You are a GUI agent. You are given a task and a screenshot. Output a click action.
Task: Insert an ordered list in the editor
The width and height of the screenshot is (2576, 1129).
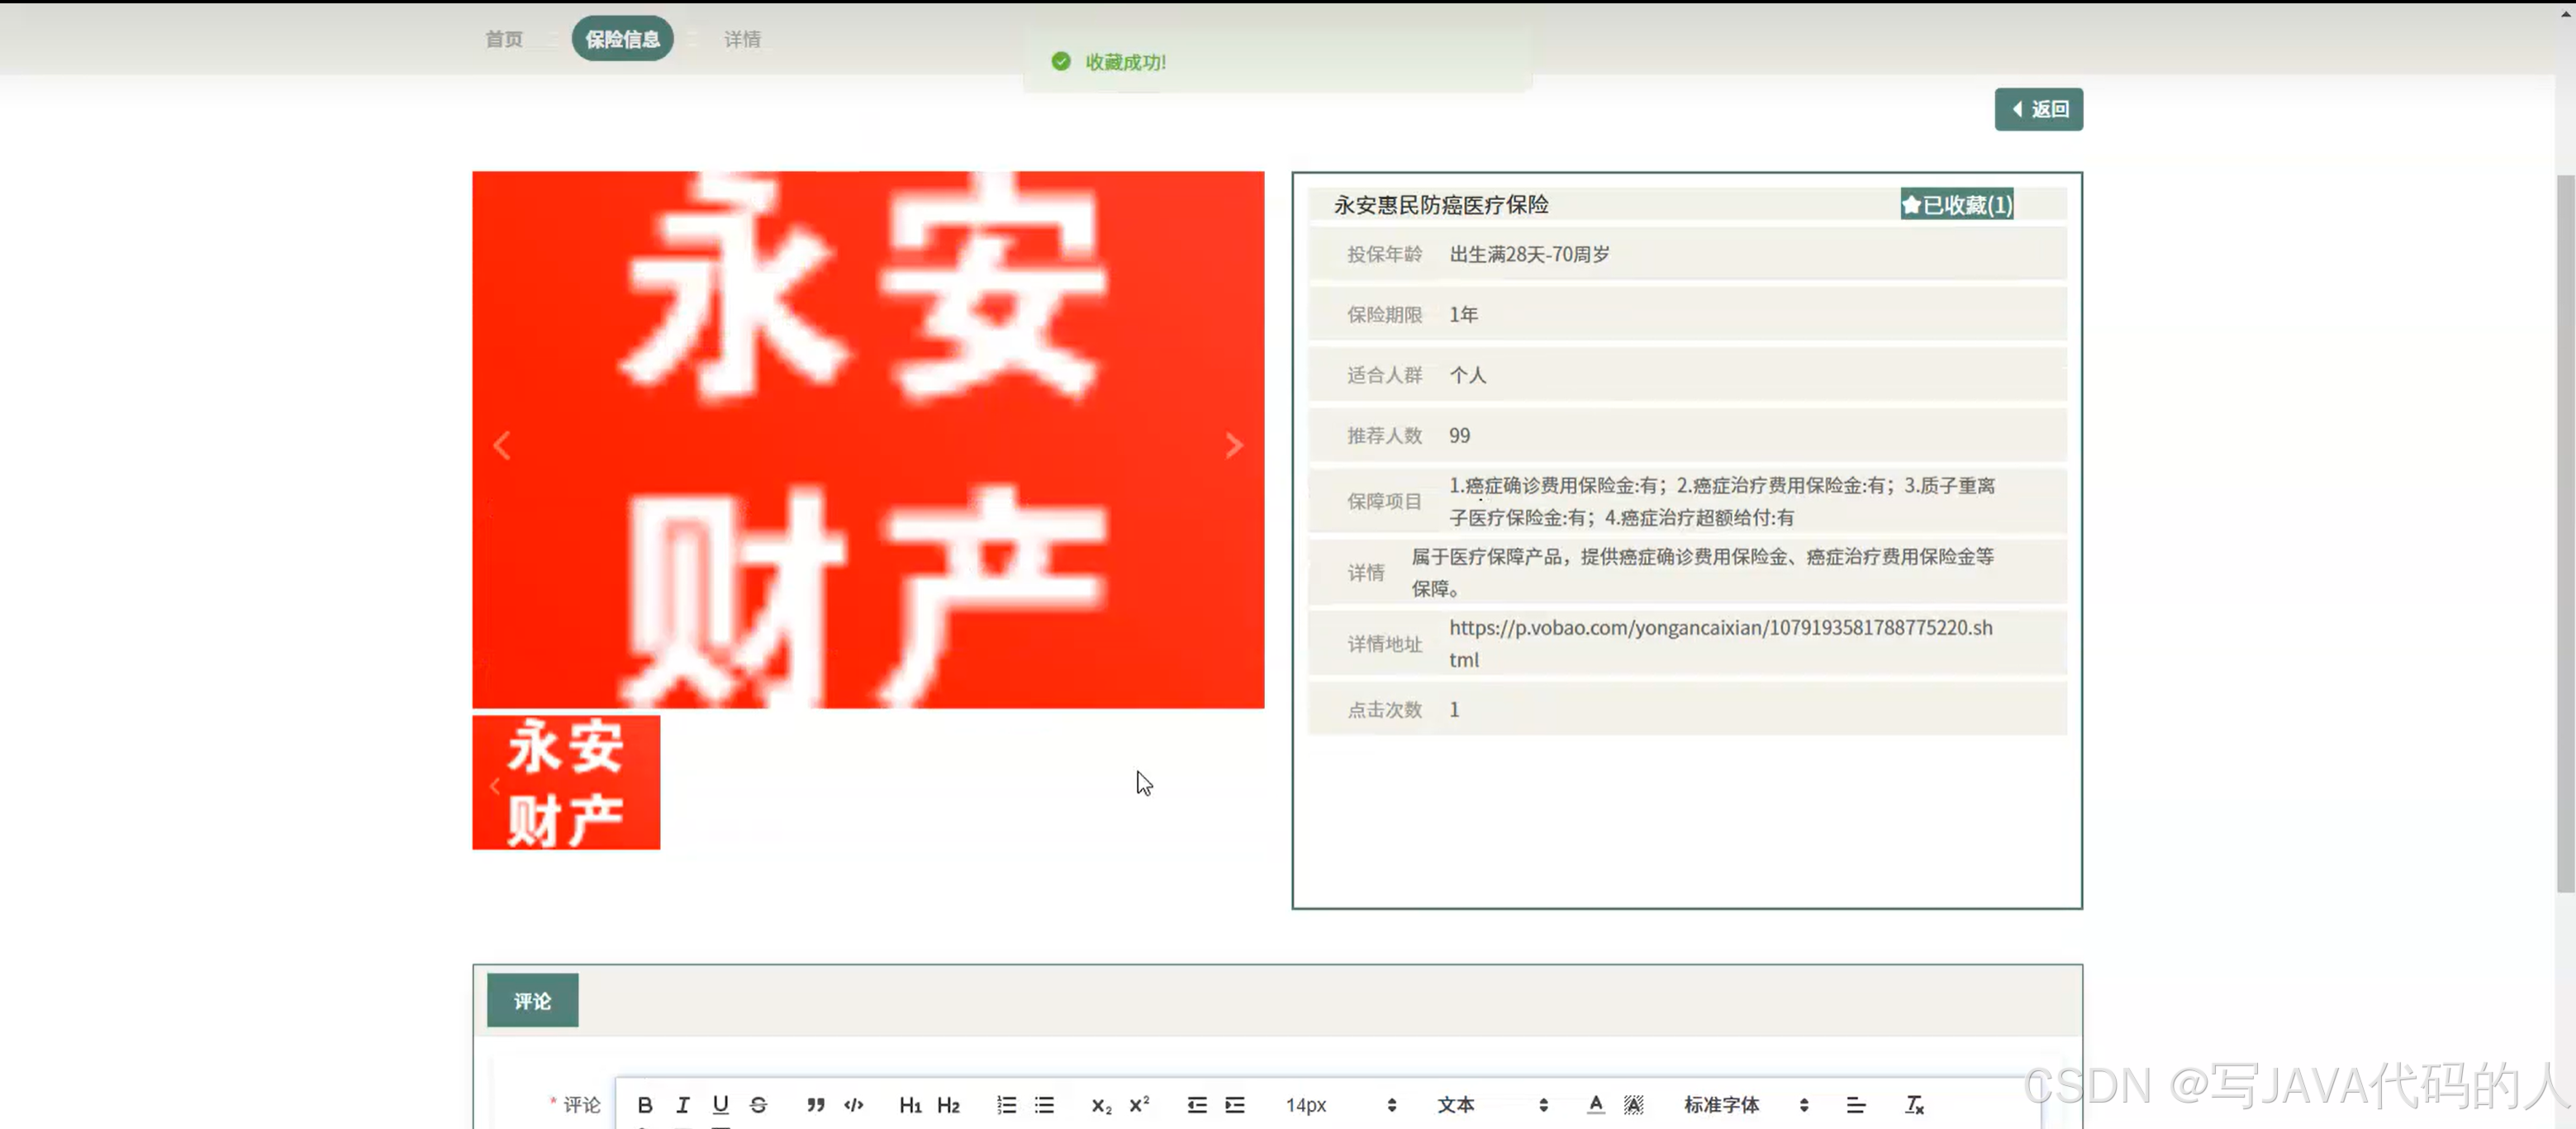(x=1006, y=1104)
